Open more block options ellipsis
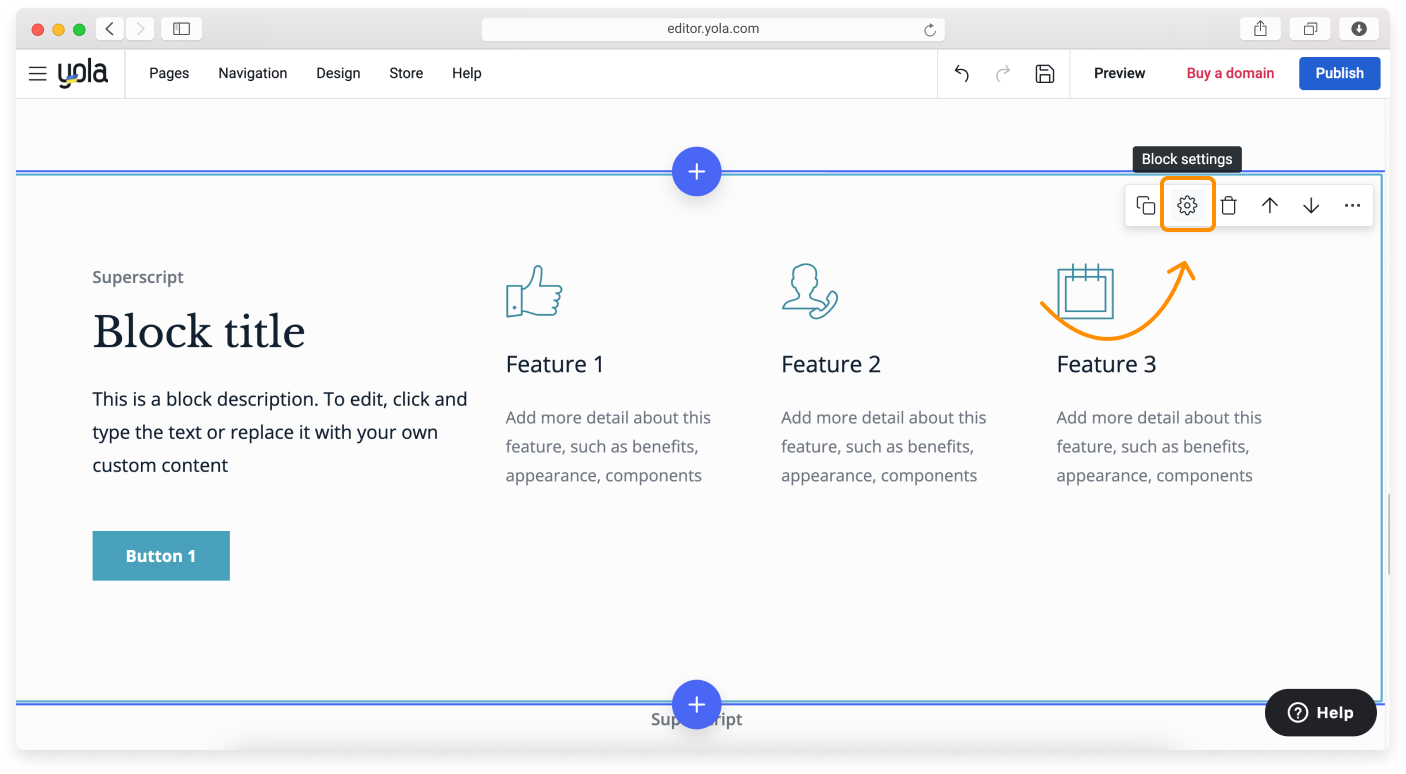 pyautogui.click(x=1352, y=205)
